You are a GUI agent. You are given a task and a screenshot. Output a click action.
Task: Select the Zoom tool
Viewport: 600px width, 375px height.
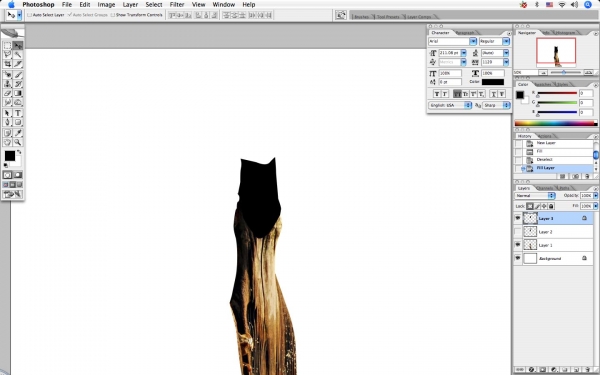pos(18,142)
